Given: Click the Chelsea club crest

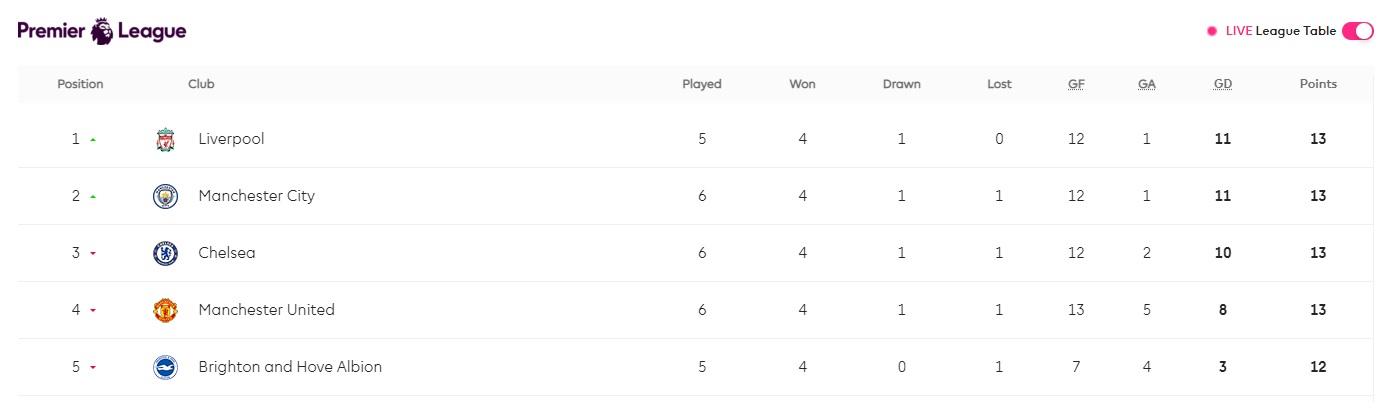Looking at the screenshot, I should pyautogui.click(x=165, y=254).
